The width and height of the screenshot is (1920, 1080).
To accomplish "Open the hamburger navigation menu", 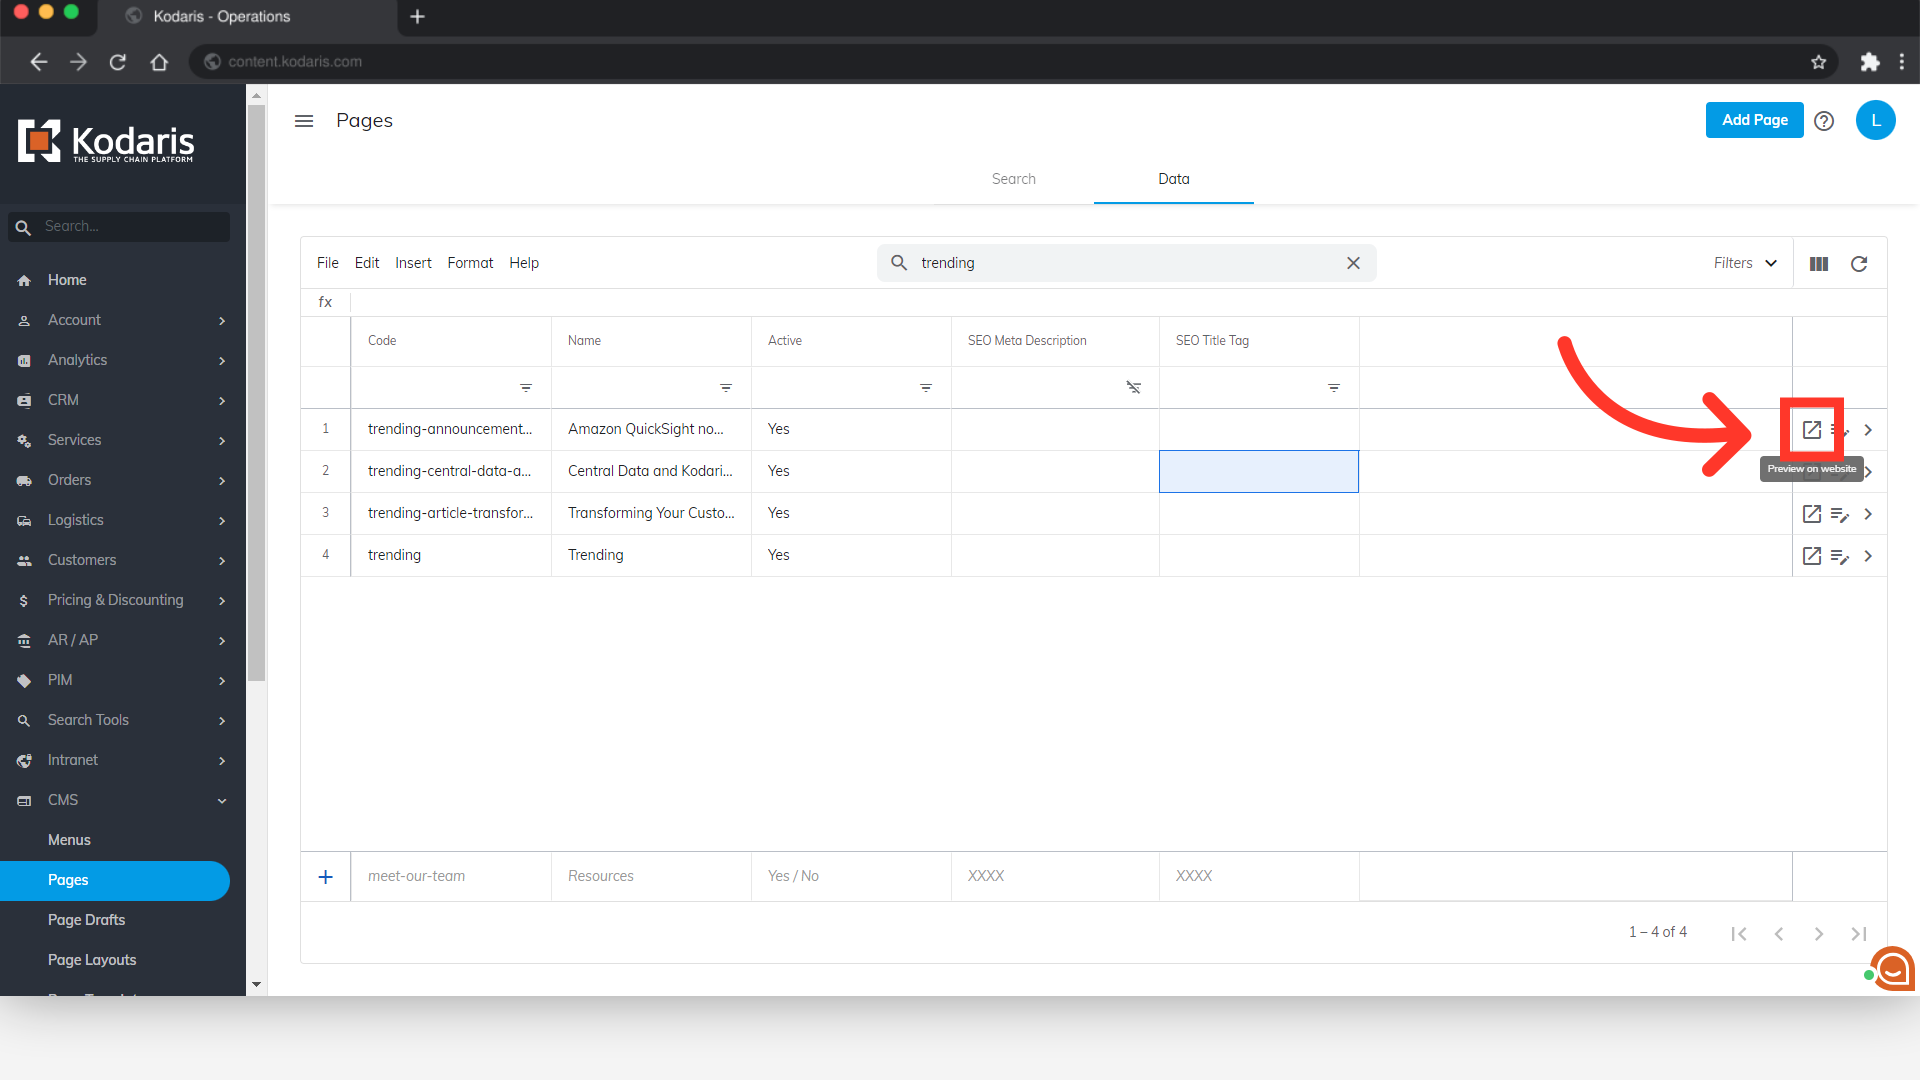I will point(304,121).
